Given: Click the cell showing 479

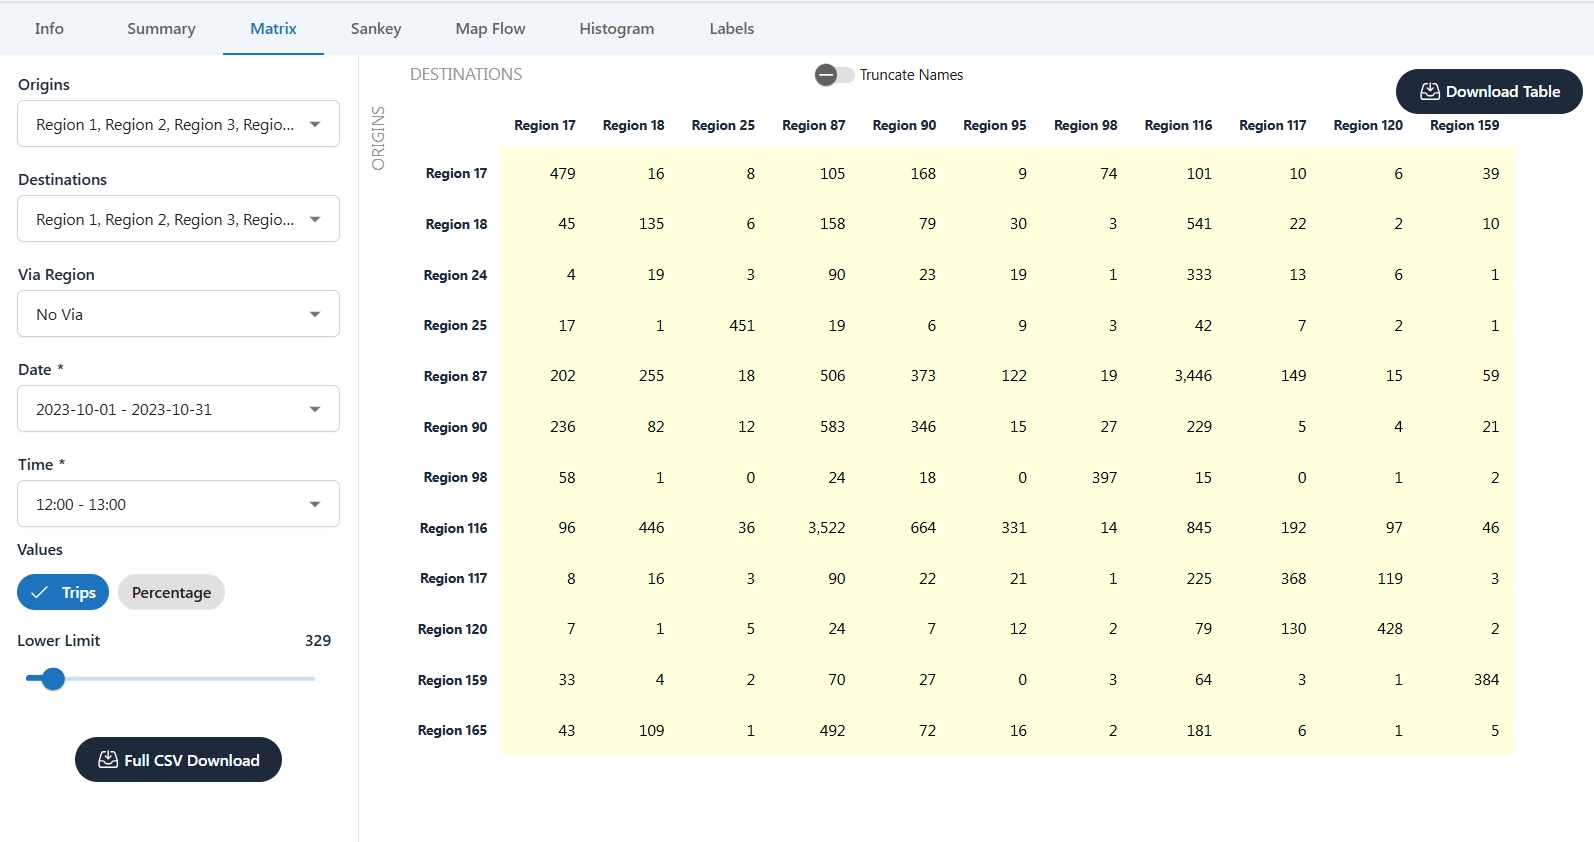Looking at the screenshot, I should 563,174.
